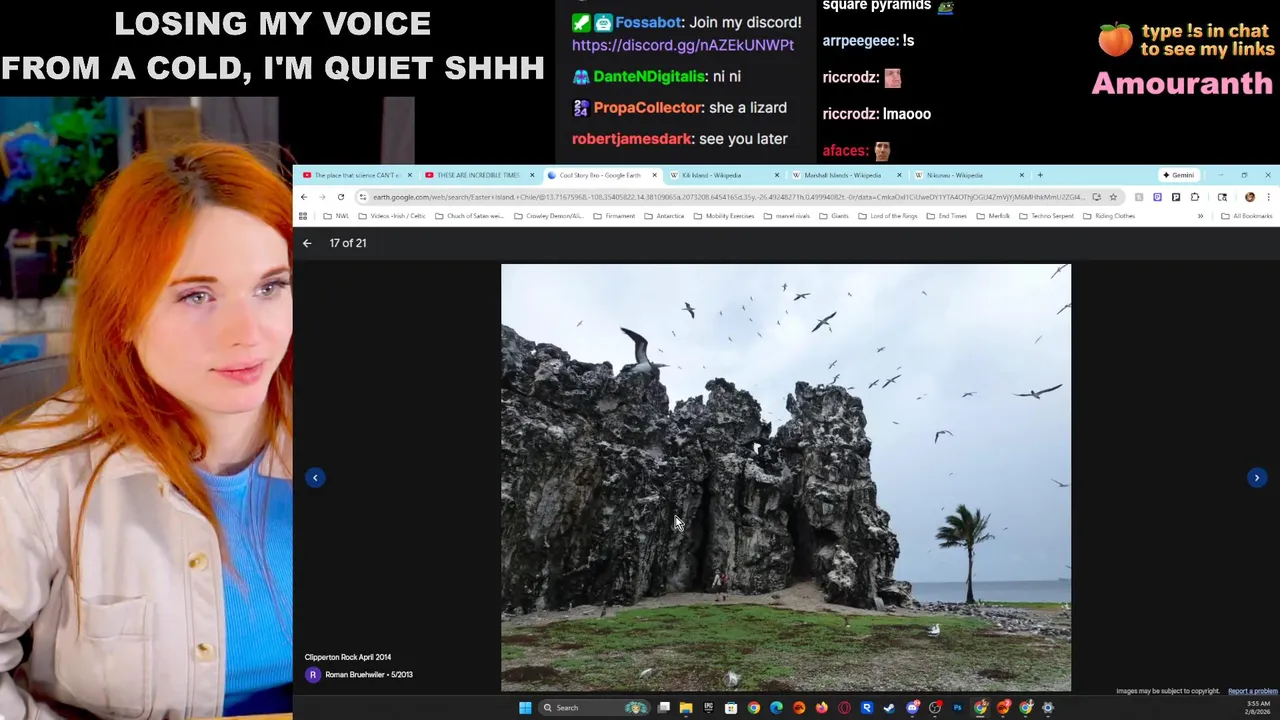Switch to the Marshall Islands Wikipedia tab
1280x720 pixels.
[x=843, y=175]
